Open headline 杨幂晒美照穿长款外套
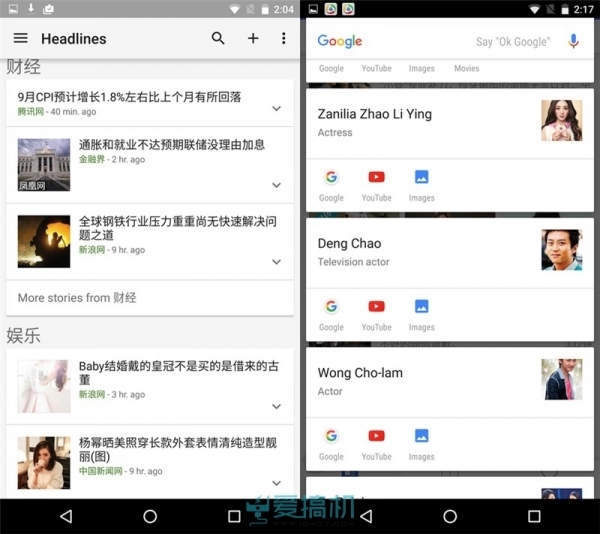Screen dimensions: 600x534 click(x=178, y=449)
